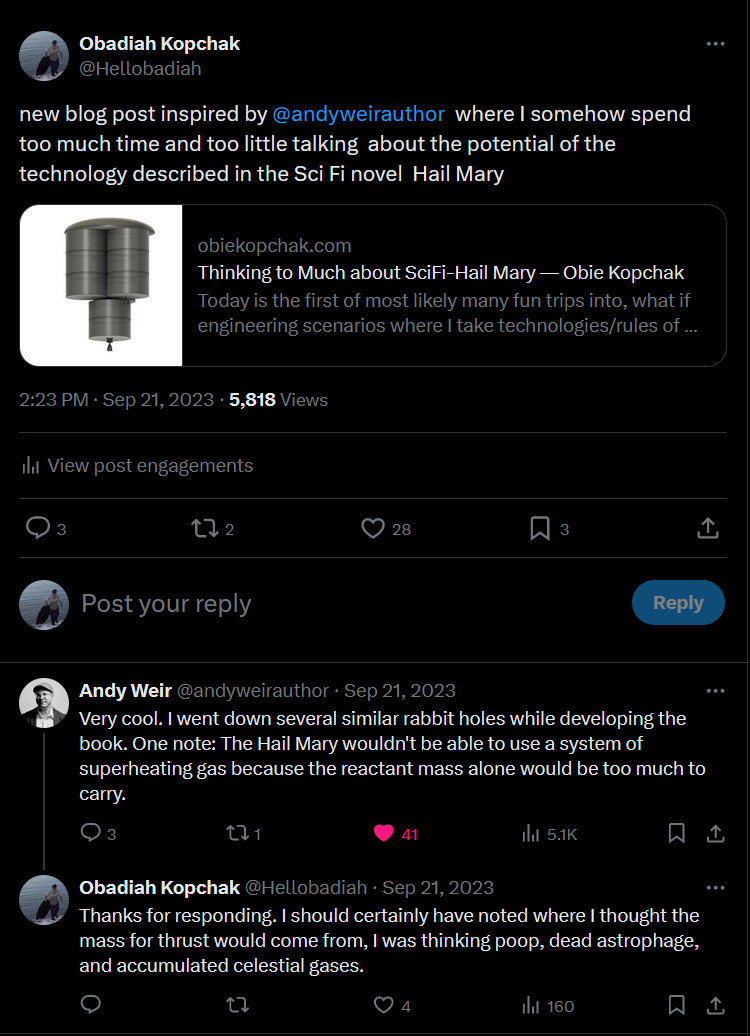
Task: Click the reply icon on the main post
Action: (x=38, y=528)
